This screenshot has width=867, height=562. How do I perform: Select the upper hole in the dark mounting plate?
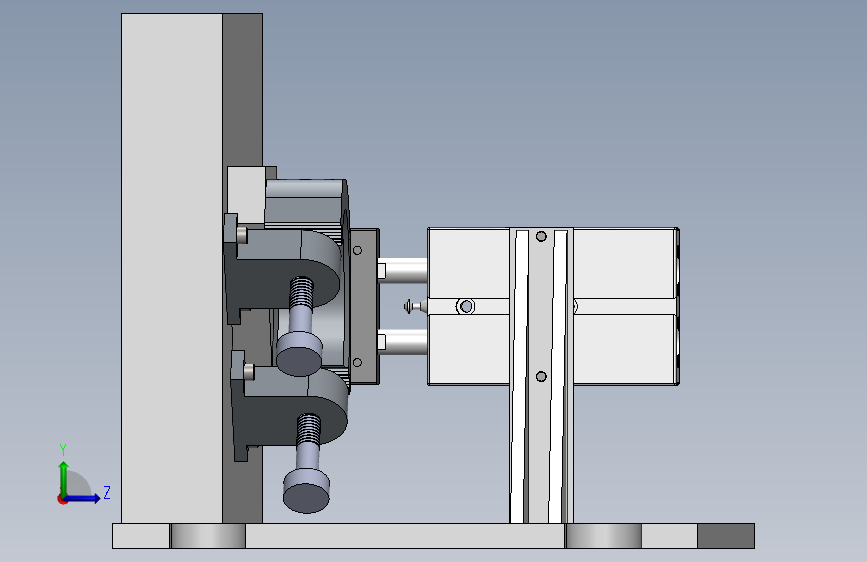point(357,251)
